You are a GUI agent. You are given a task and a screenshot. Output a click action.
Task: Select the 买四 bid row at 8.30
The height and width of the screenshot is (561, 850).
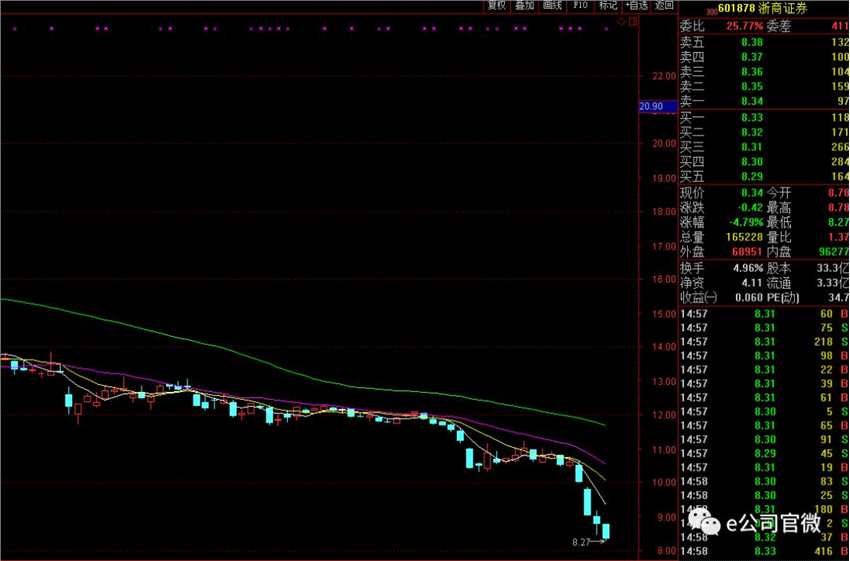[x=764, y=162]
